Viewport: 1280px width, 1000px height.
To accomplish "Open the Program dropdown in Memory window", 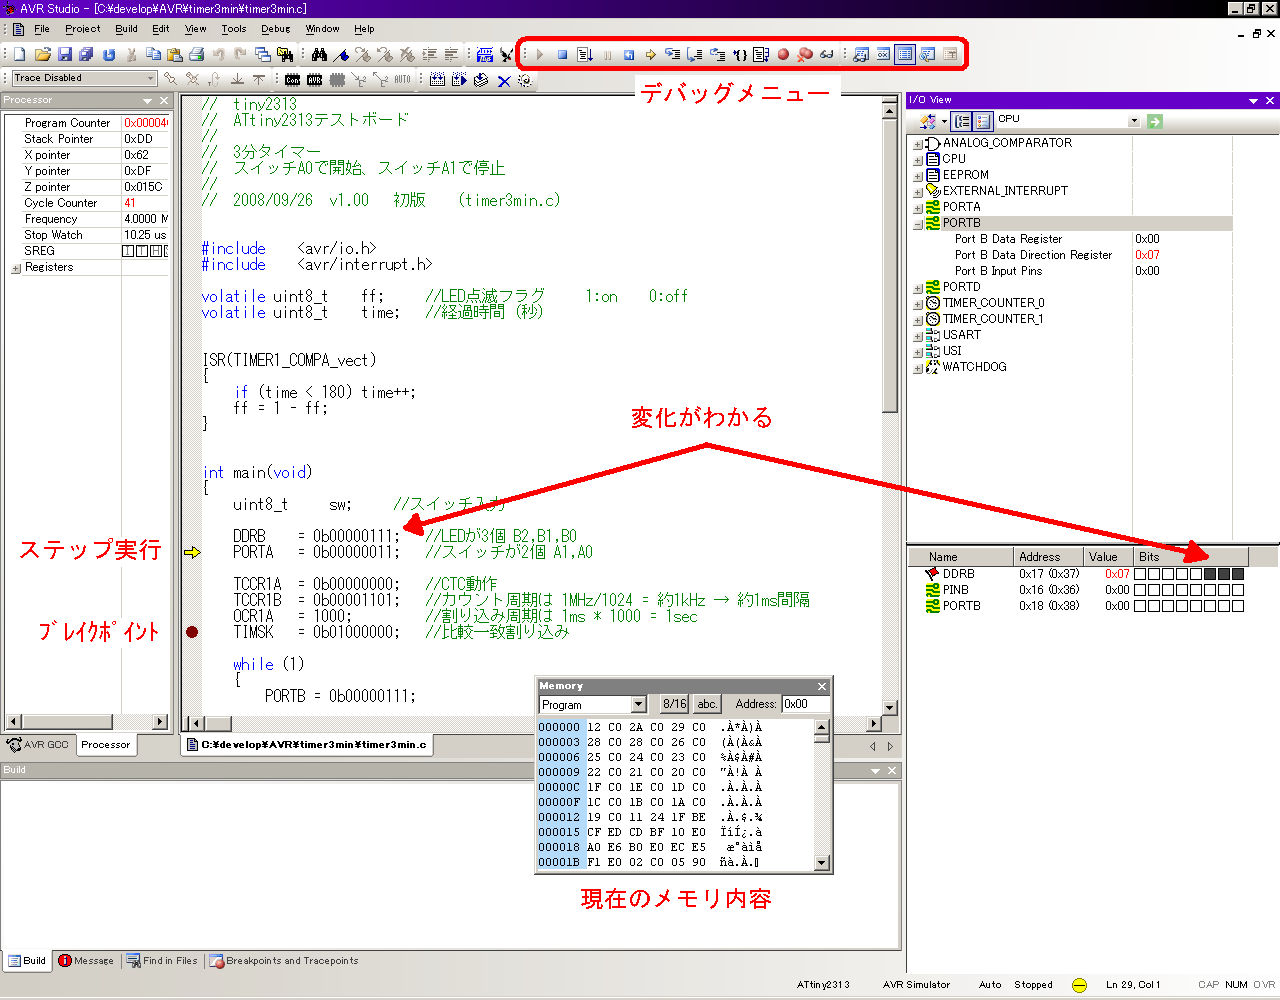I will pyautogui.click(x=638, y=704).
